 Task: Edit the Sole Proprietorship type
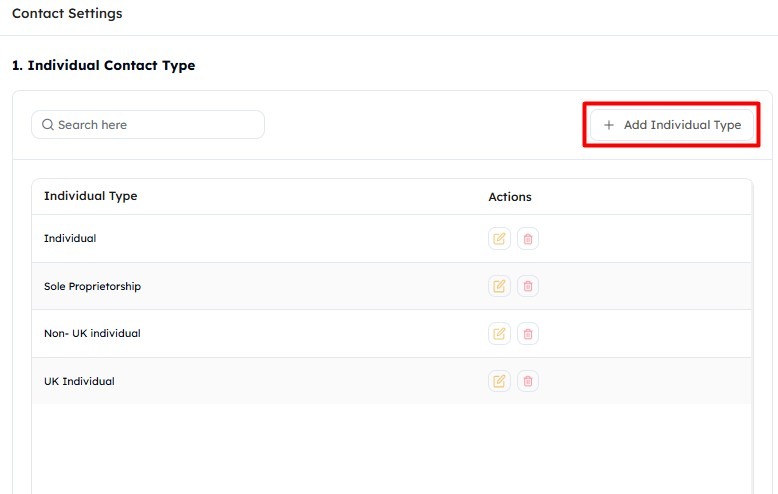pos(499,286)
